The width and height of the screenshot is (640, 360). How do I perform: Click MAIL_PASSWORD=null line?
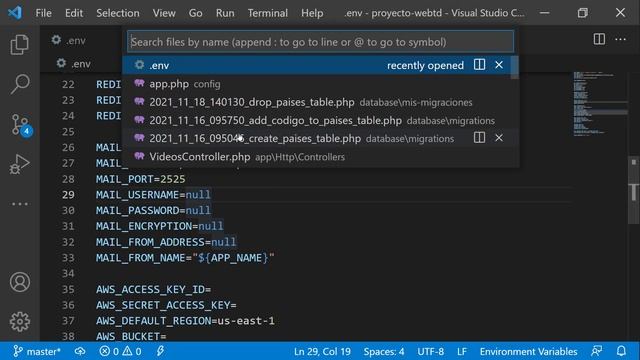(153, 210)
